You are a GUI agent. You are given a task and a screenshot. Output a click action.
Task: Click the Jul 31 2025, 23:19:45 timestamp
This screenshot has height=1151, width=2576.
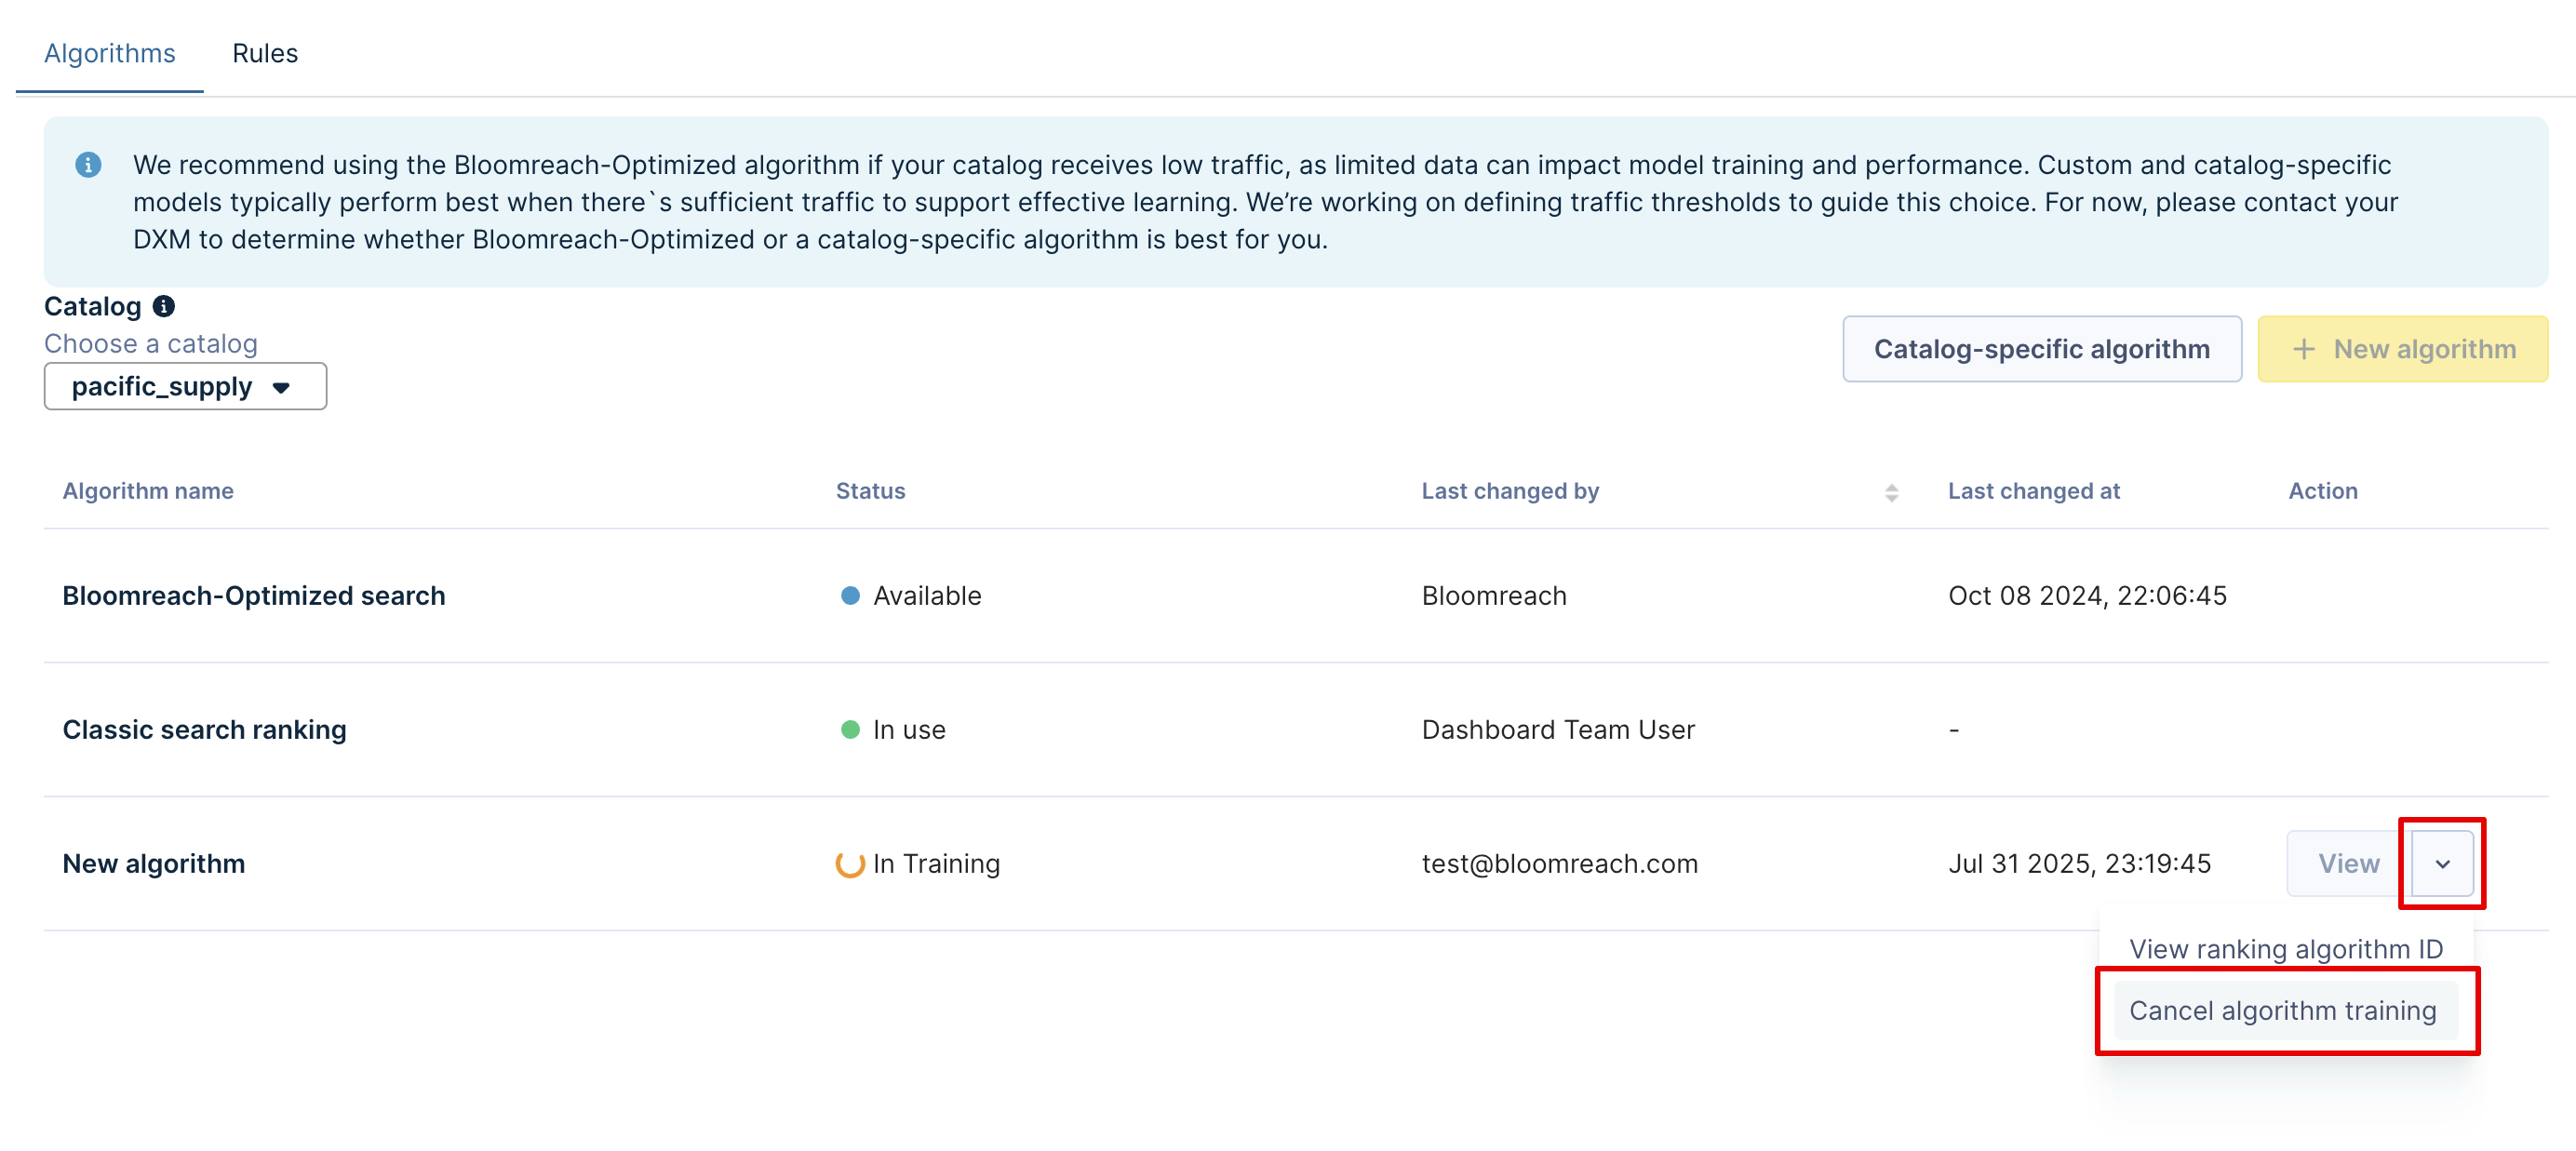pyautogui.click(x=2079, y=863)
